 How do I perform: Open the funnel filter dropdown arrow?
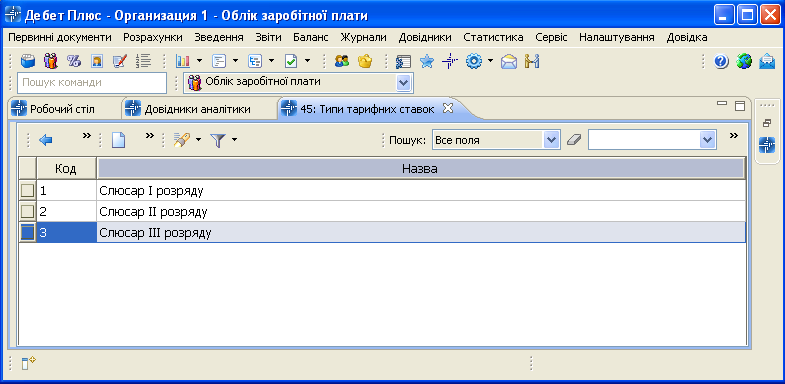234,140
